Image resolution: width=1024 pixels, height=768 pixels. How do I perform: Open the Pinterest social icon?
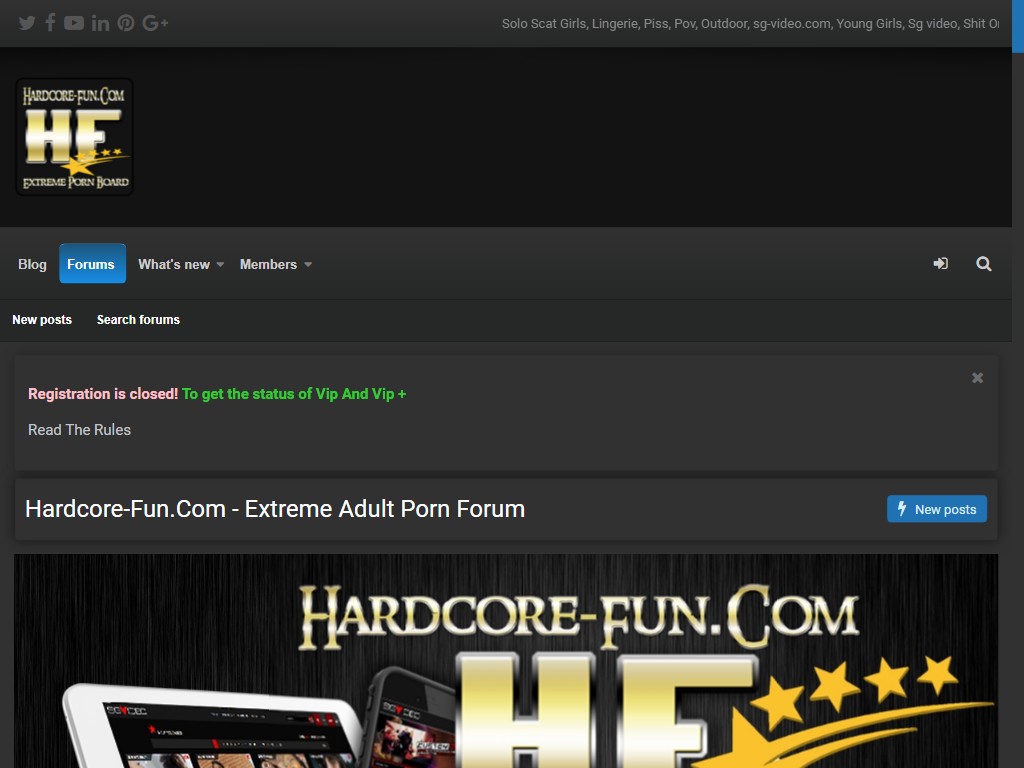click(x=126, y=24)
